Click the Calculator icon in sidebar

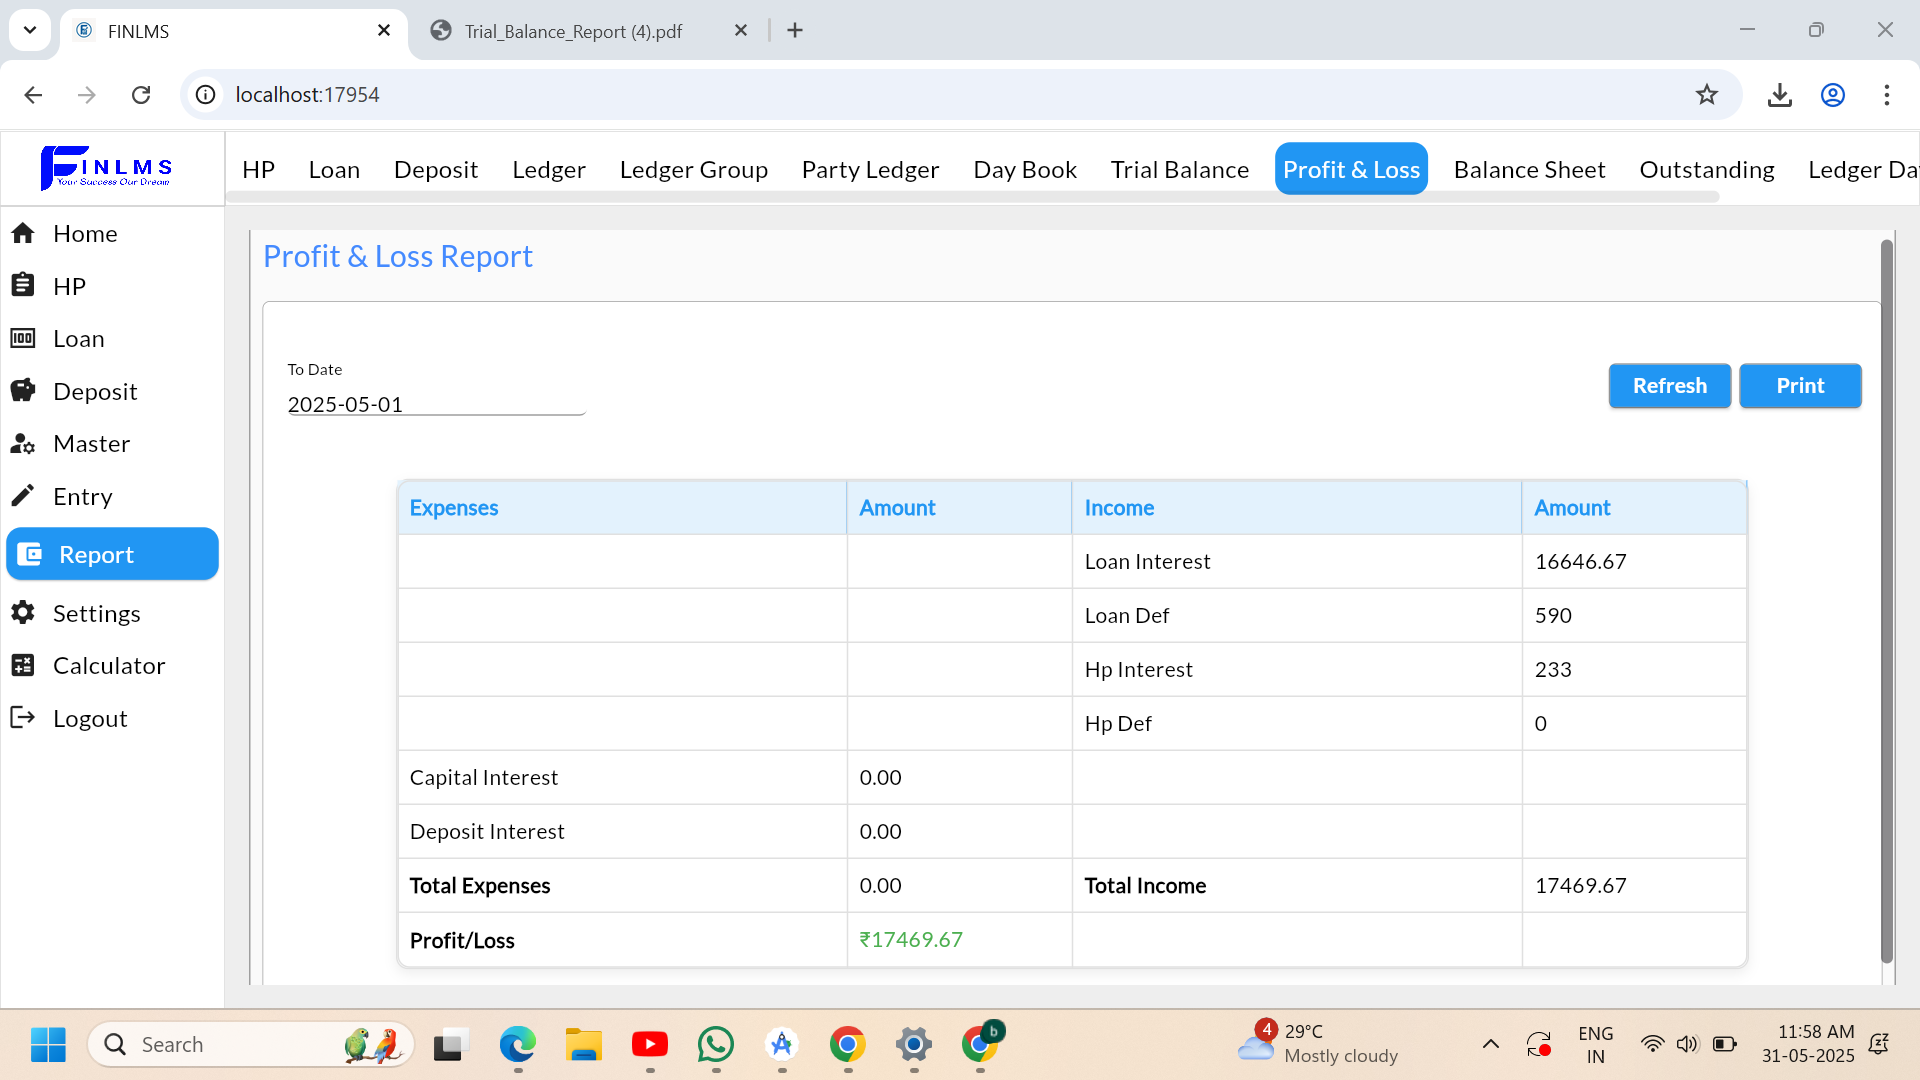click(x=23, y=665)
